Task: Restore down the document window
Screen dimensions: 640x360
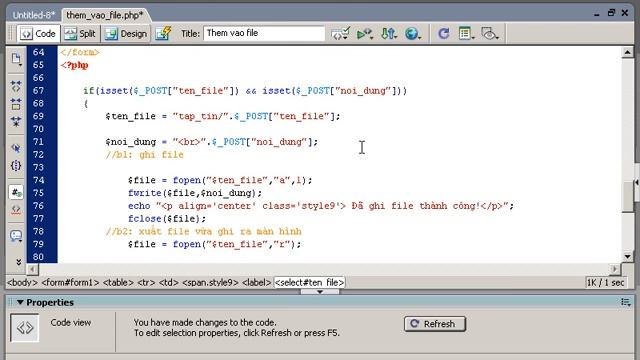Action: 611,13
